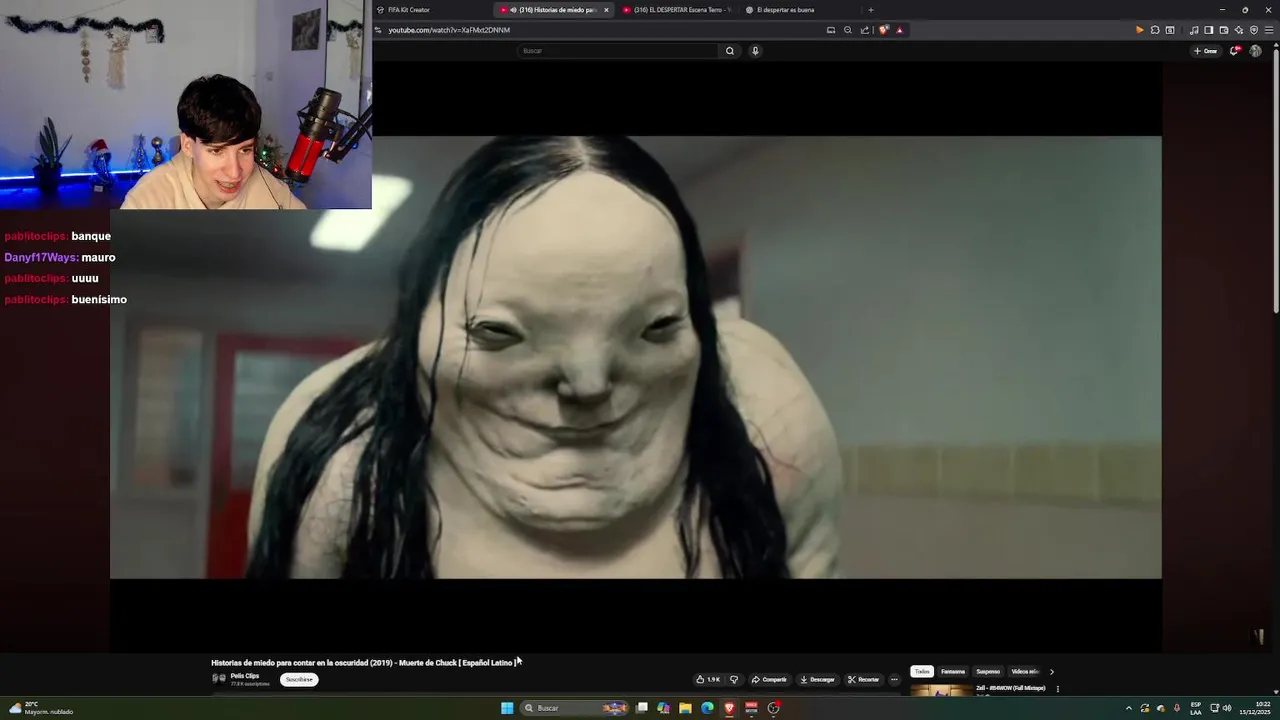Open the Zell BS4WOW recommended video thumbnail
The height and width of the screenshot is (720, 1280).
pyautogui.click(x=941, y=690)
